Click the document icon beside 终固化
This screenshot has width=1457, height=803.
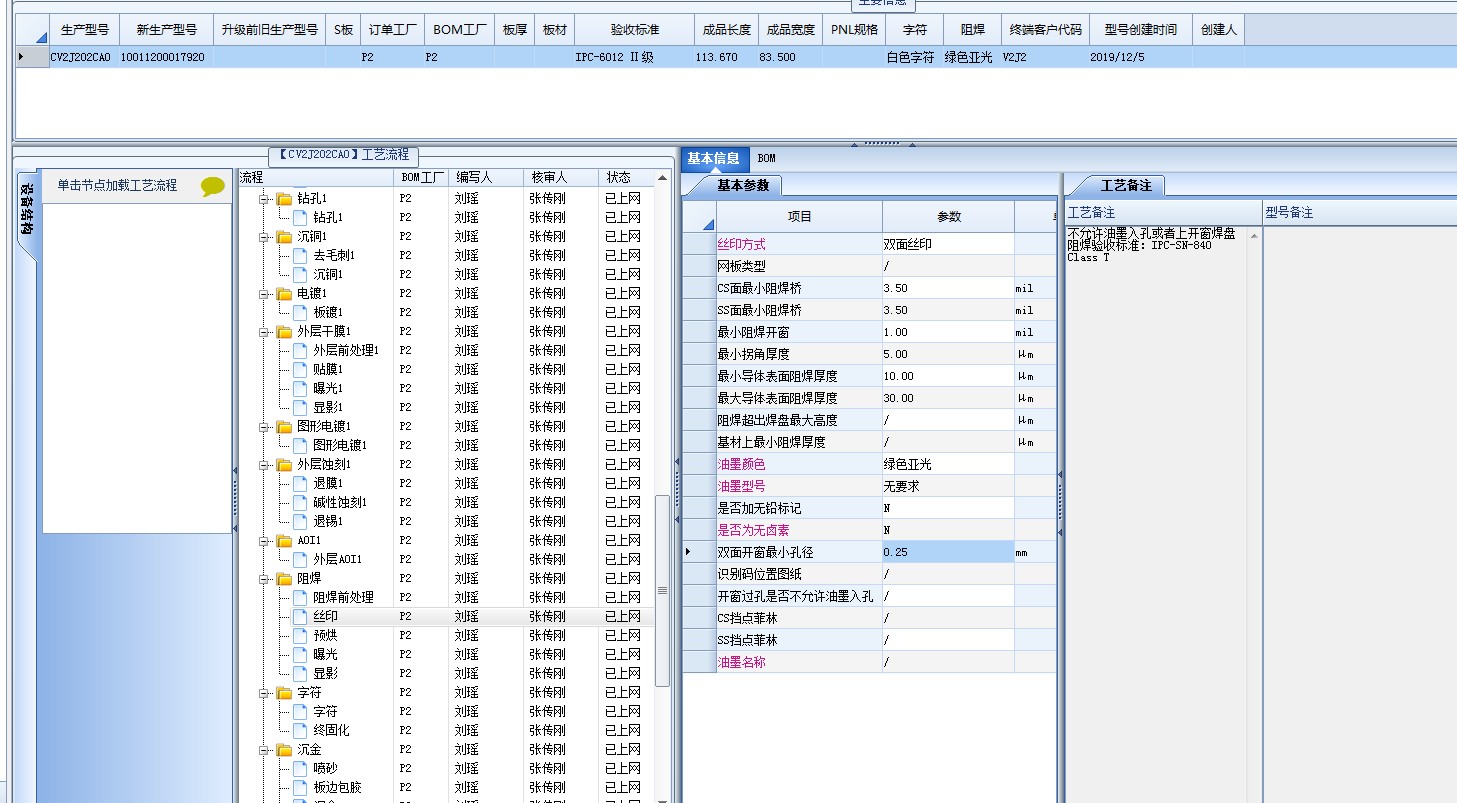click(x=300, y=731)
